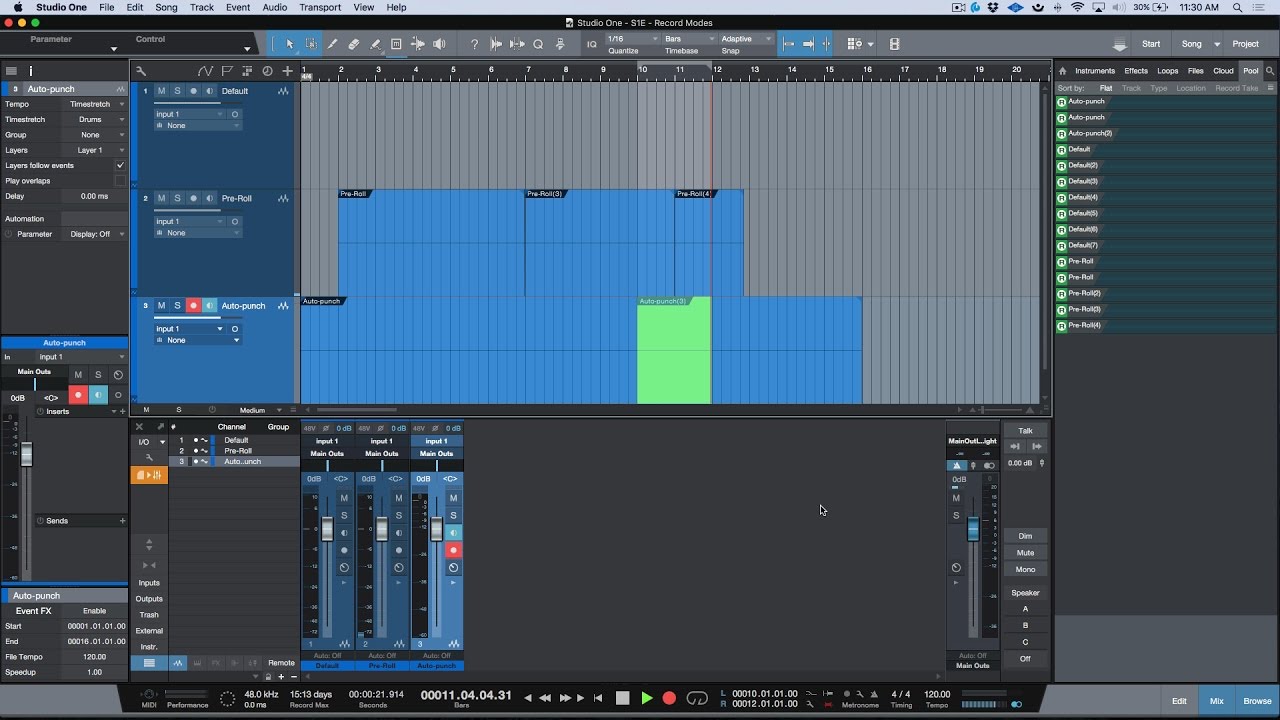Start playback with green Play button
The width and height of the screenshot is (1280, 720).
coord(646,698)
